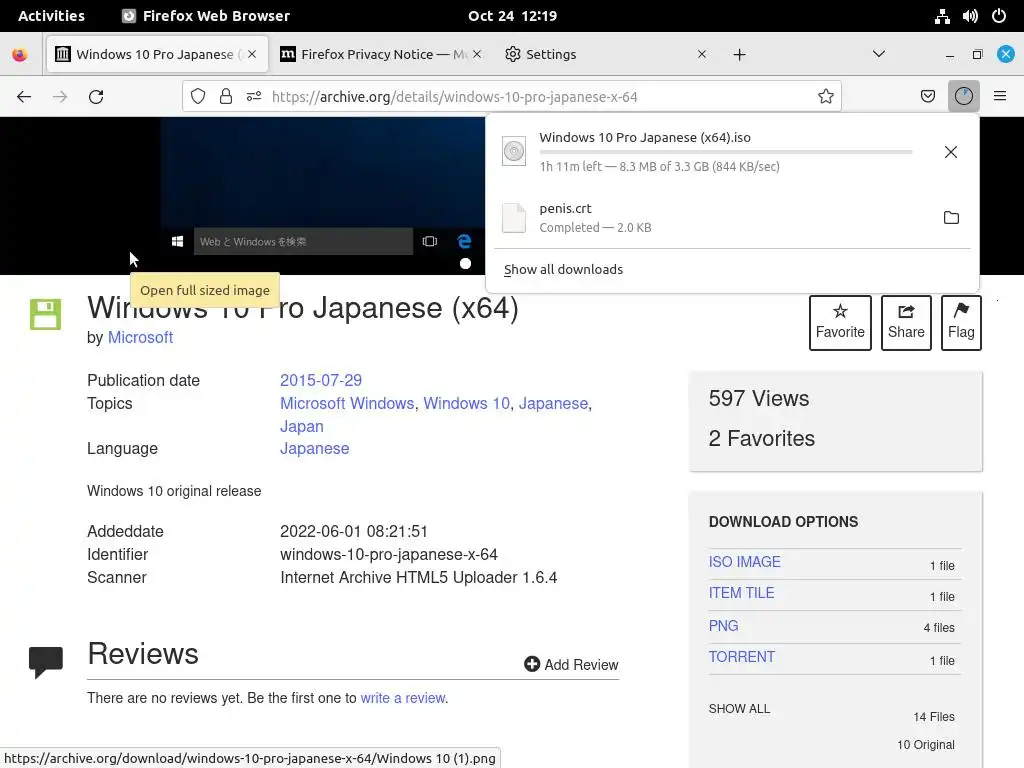Open Firefox Web Browser app menu
This screenshot has width=1024, height=768.
click(206, 16)
